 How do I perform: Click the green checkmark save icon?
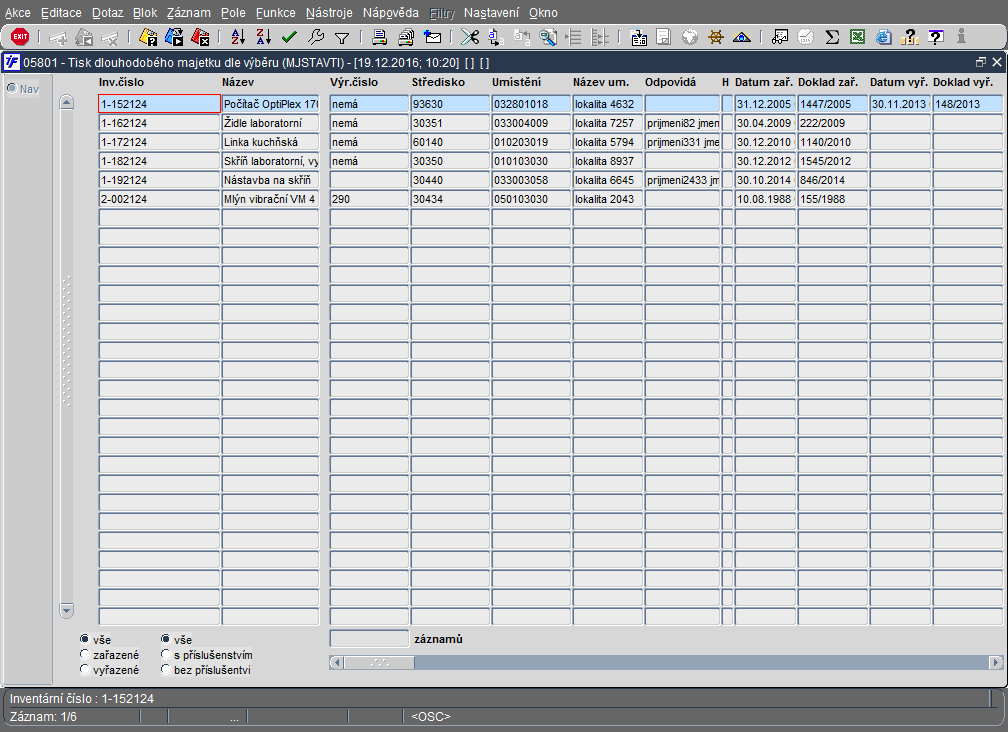pyautogui.click(x=289, y=37)
